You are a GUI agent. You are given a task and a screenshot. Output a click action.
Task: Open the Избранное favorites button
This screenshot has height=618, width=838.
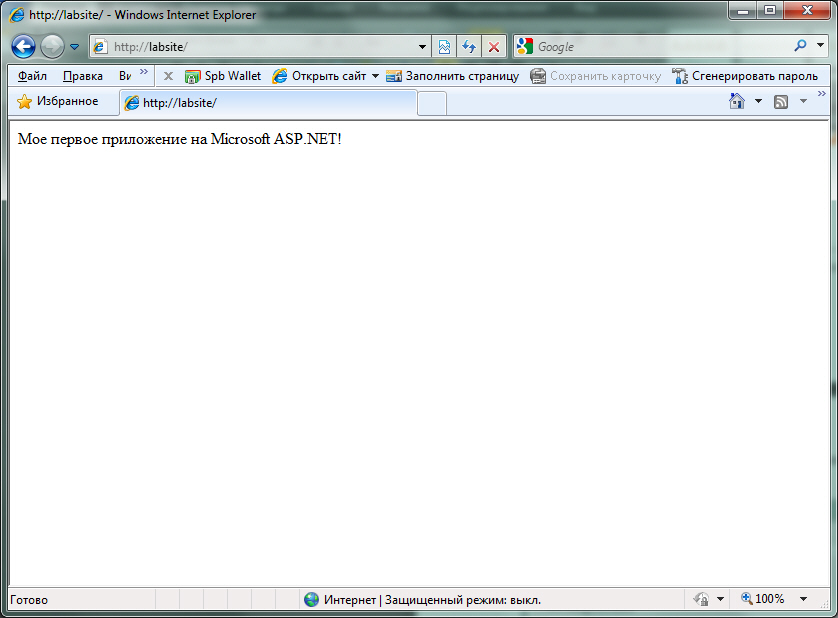tap(58, 102)
